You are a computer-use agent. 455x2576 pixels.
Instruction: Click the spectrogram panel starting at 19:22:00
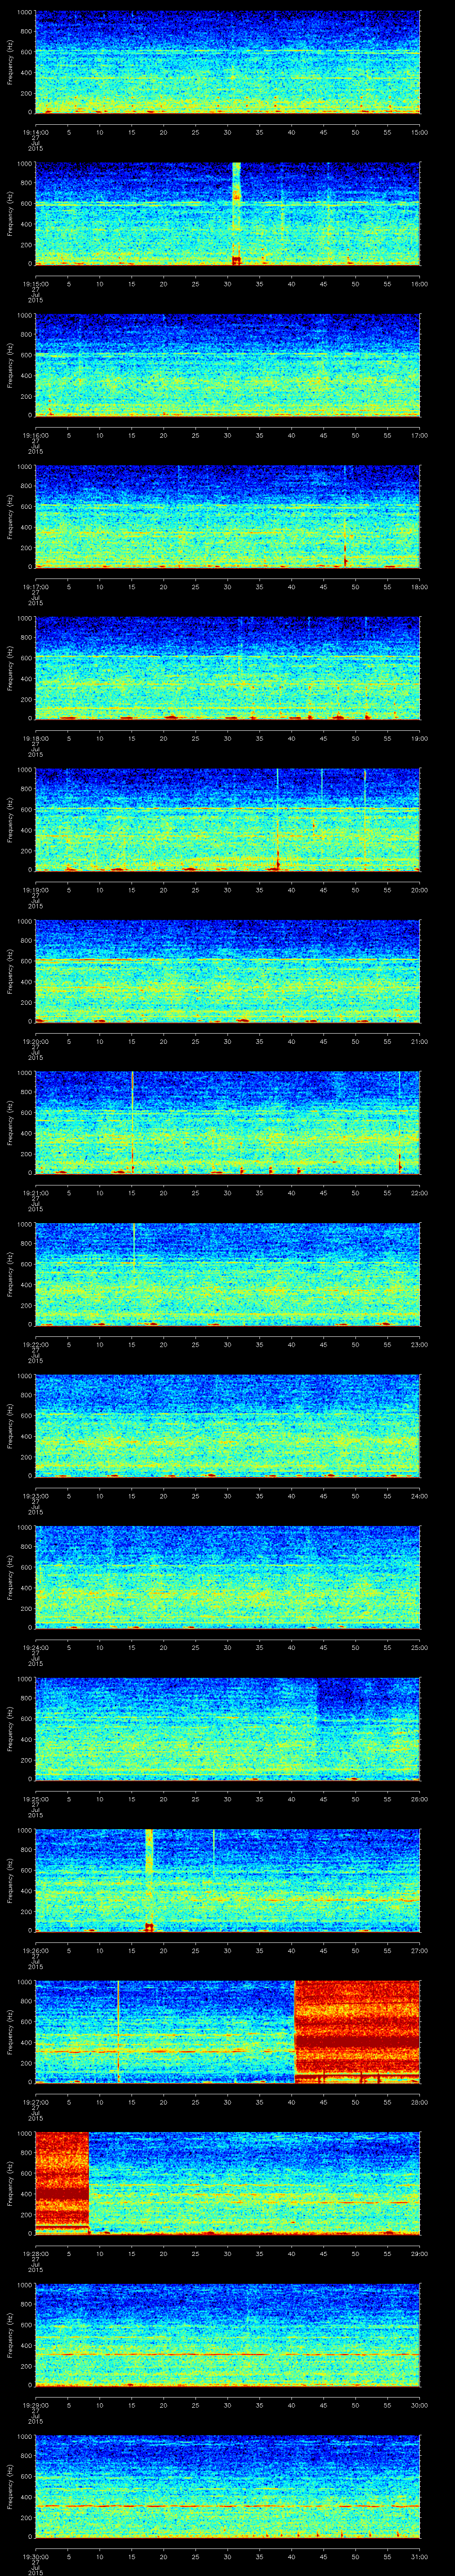pos(227,1274)
